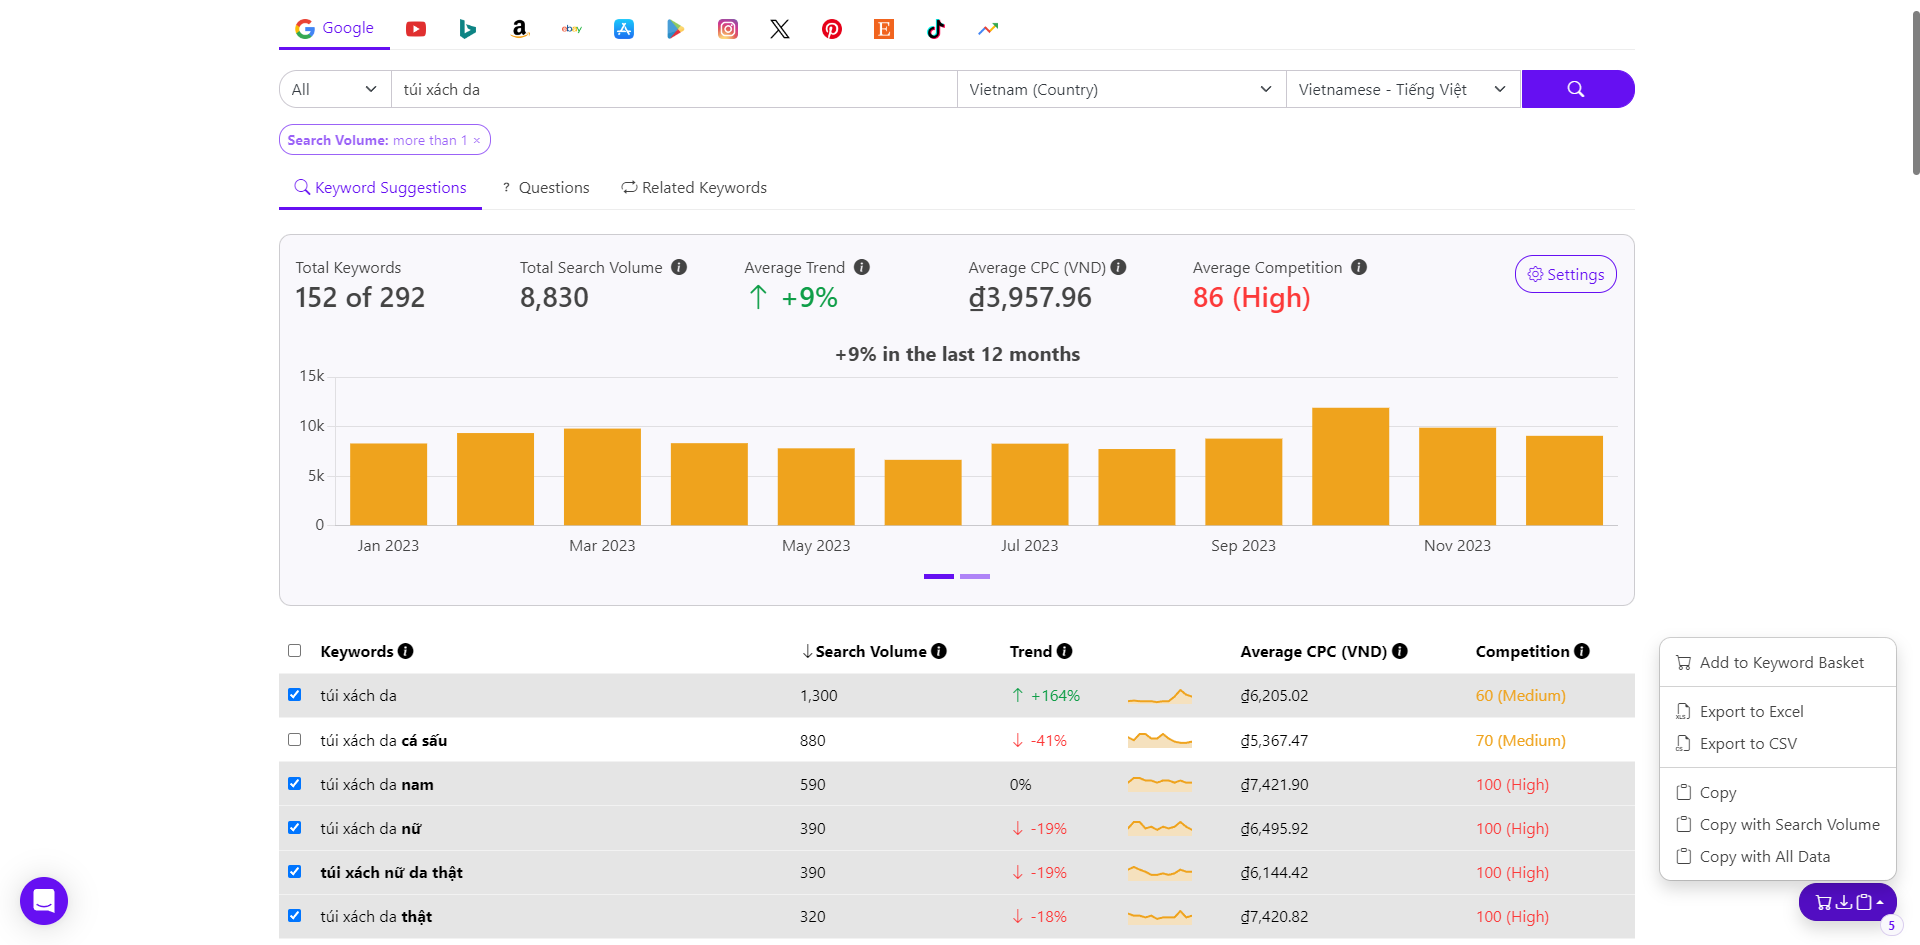Show info icon beside table Average CPC header
Image resolution: width=1920 pixels, height=945 pixels.
click(x=1400, y=651)
